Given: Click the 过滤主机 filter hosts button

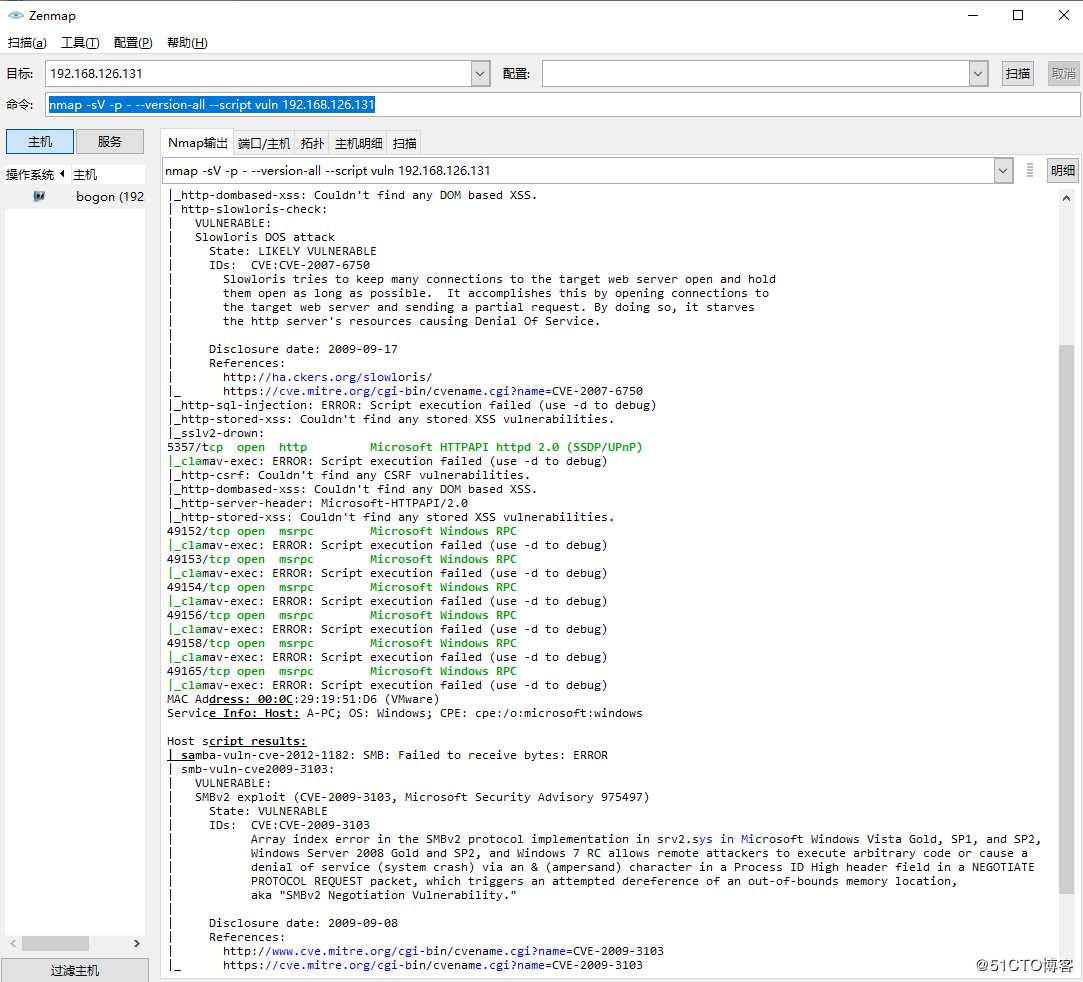Looking at the screenshot, I should (x=75, y=970).
